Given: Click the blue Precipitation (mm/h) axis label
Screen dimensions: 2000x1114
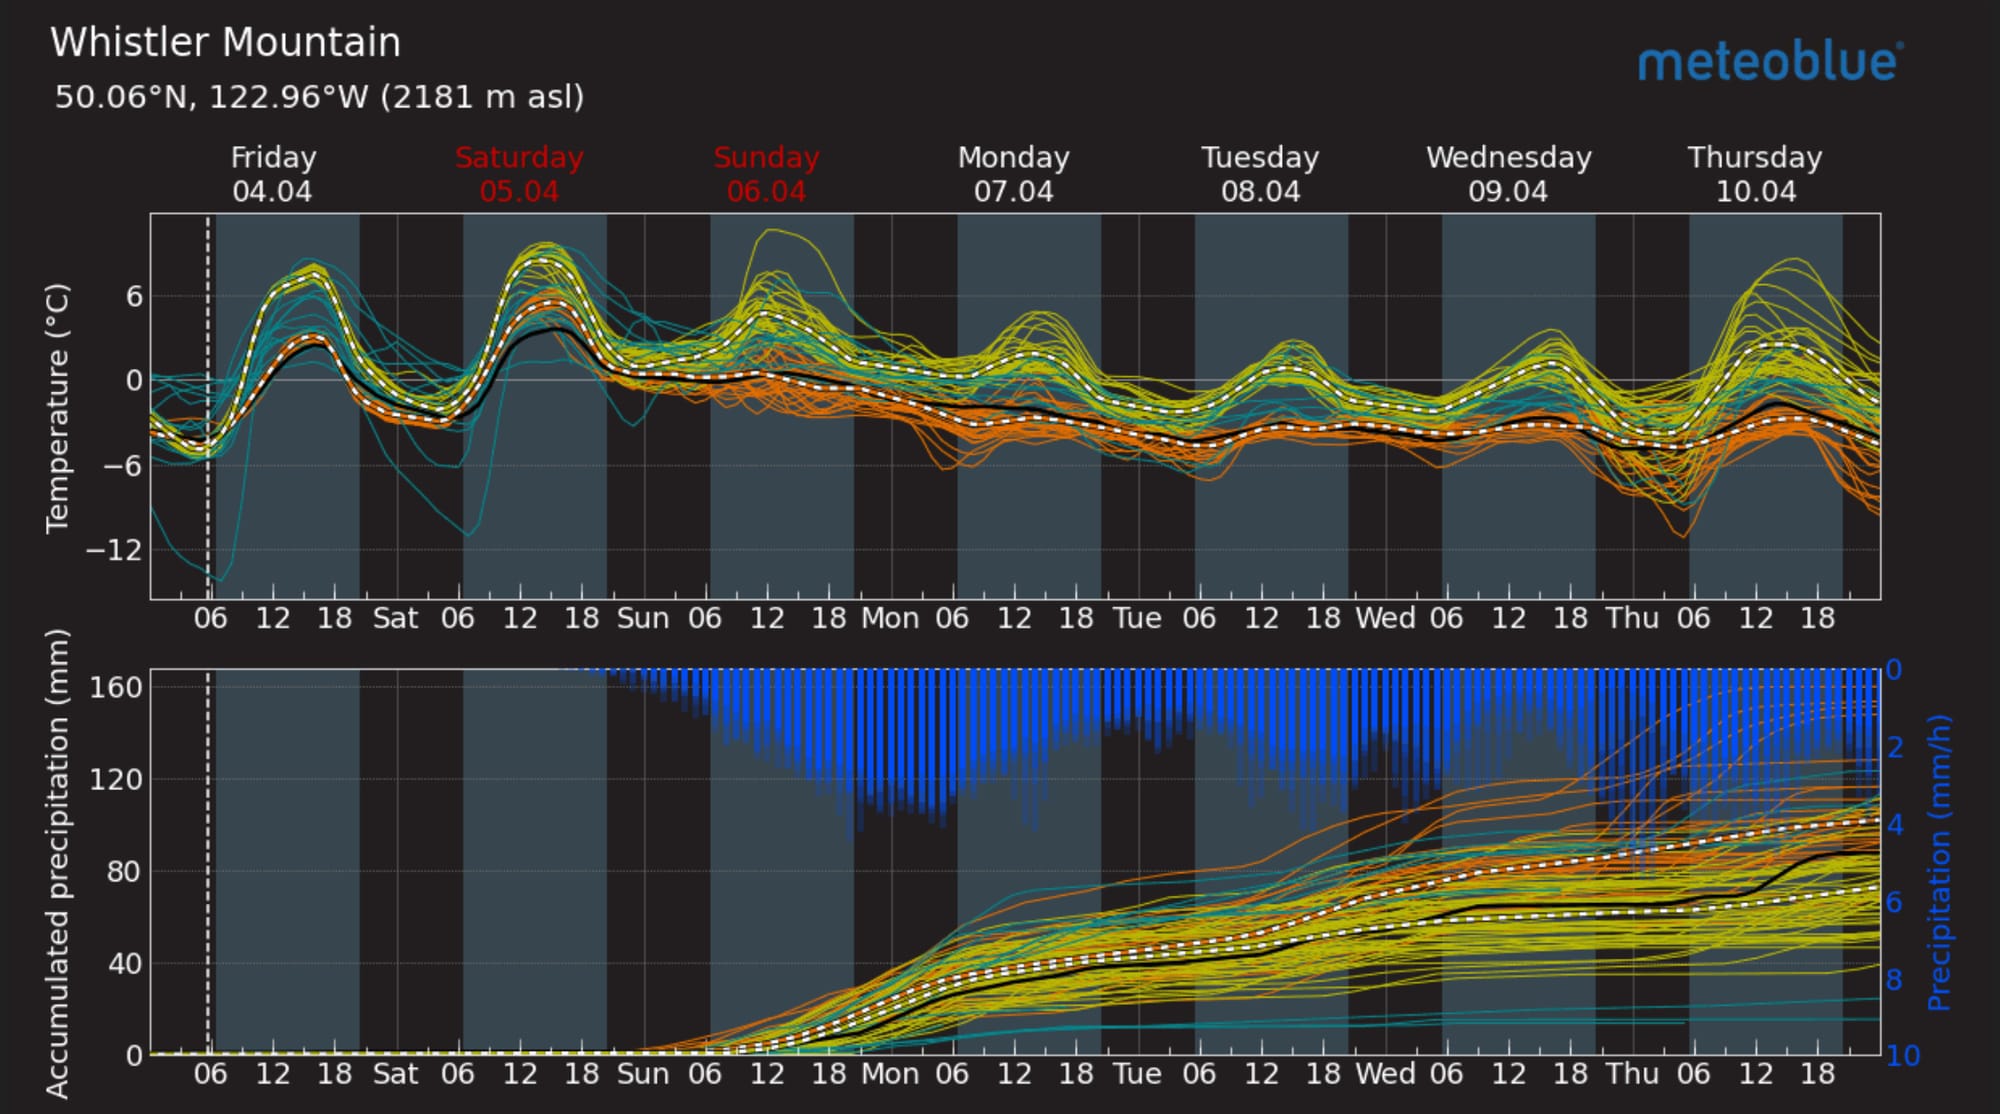Looking at the screenshot, I should tap(1938, 862).
